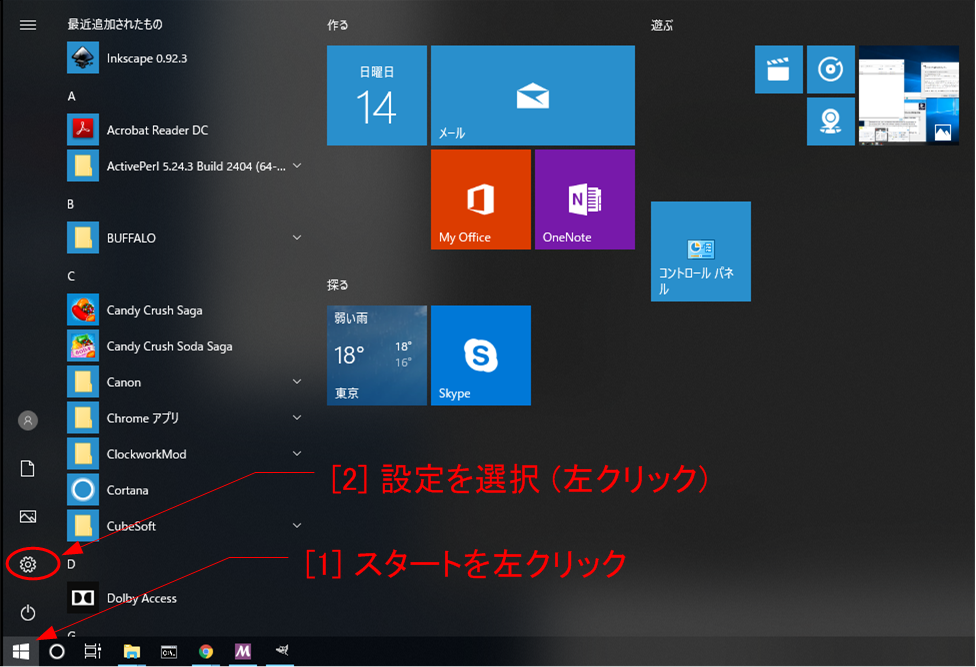Click the letter D section header
The image size is (976, 667).
point(71,564)
